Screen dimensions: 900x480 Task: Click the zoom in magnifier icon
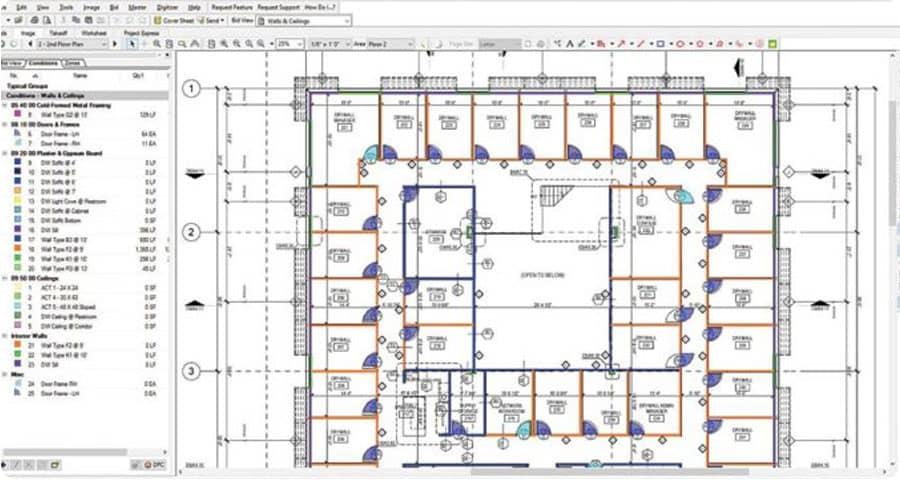tap(224, 44)
